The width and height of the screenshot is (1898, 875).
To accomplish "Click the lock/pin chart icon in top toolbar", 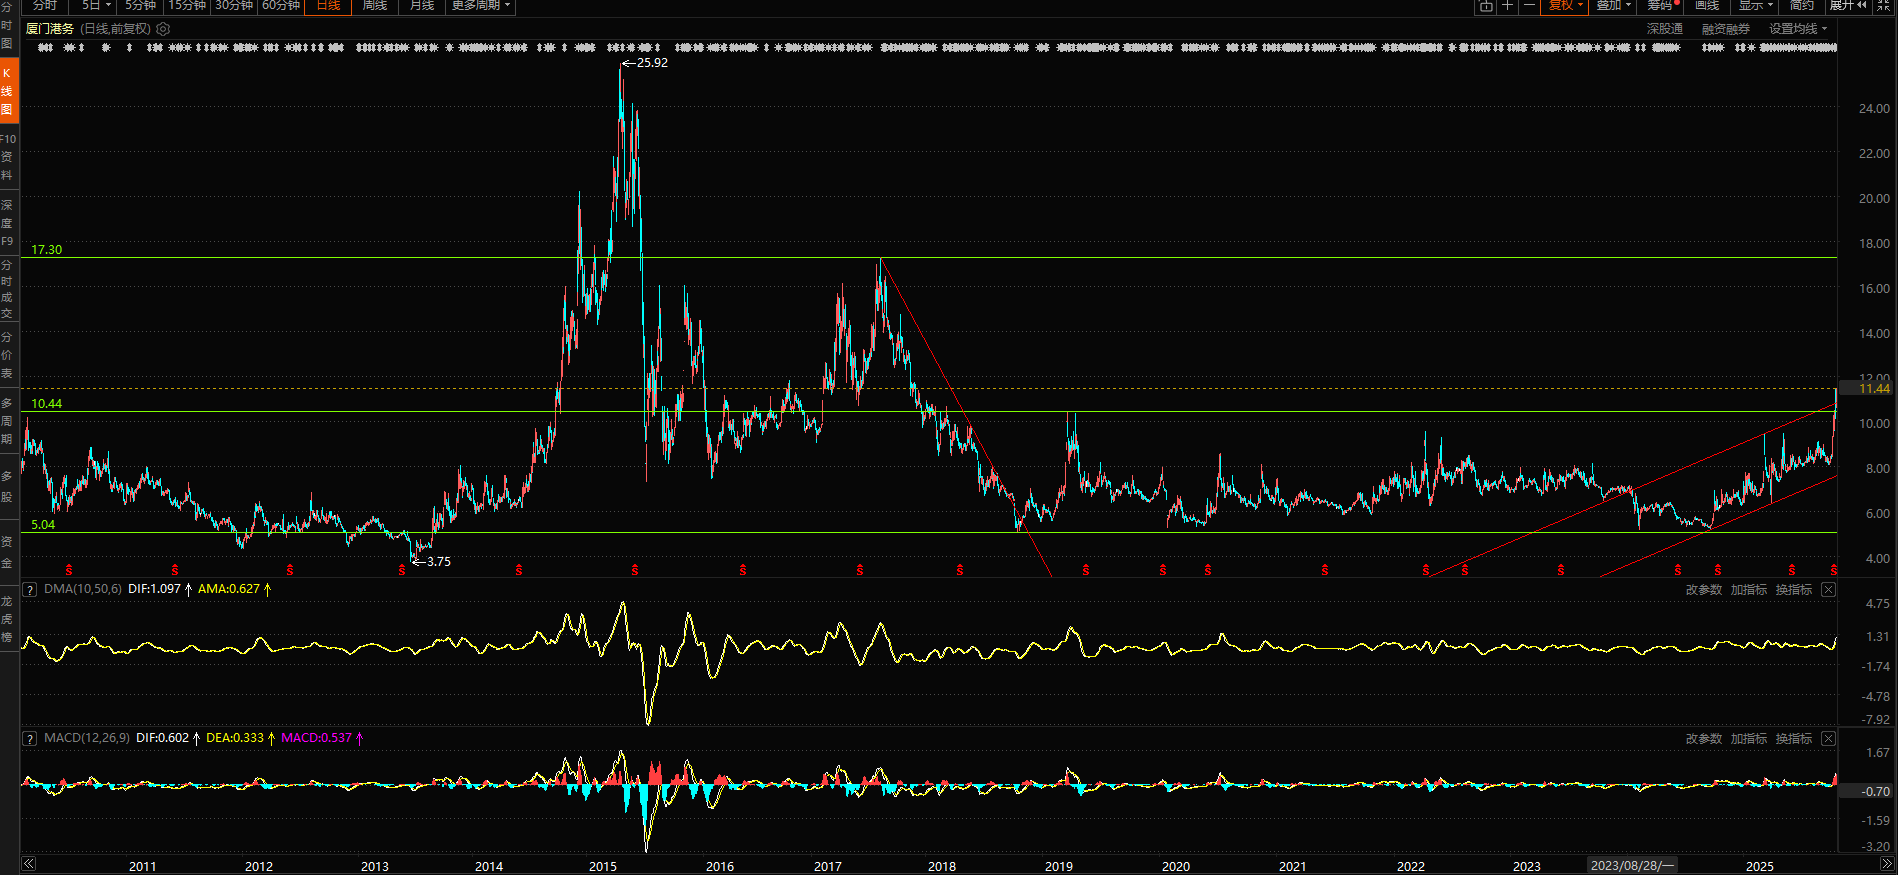I will [1486, 6].
